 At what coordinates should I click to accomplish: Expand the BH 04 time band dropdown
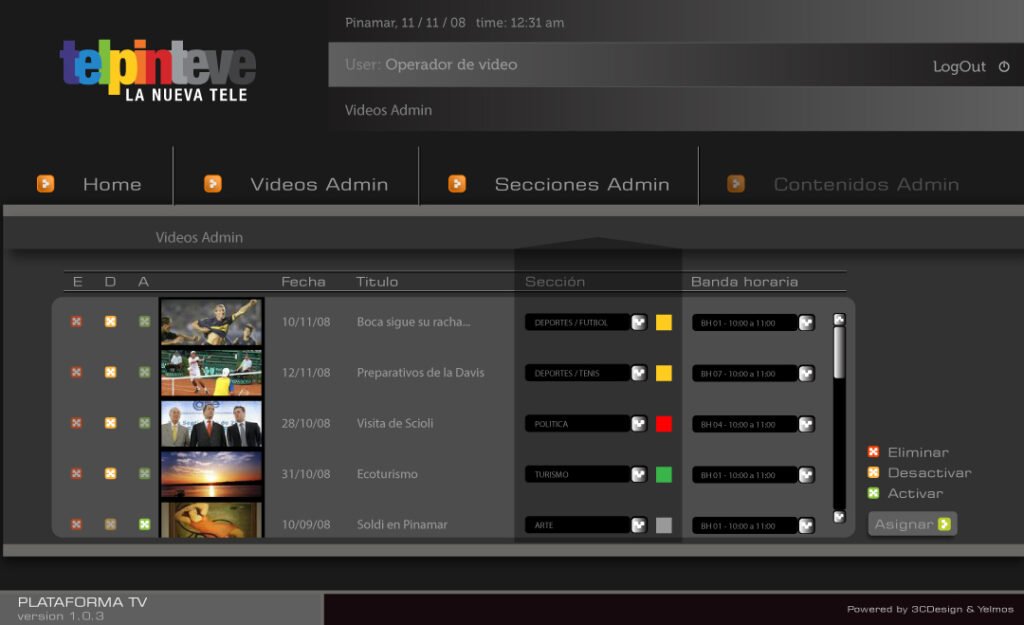[x=807, y=425]
